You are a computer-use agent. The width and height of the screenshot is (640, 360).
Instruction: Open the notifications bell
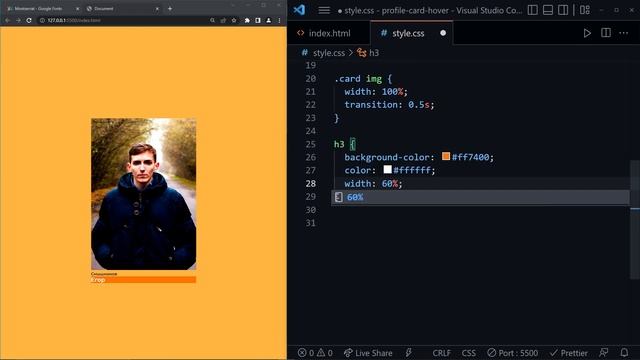pyautogui.click(x=624, y=353)
